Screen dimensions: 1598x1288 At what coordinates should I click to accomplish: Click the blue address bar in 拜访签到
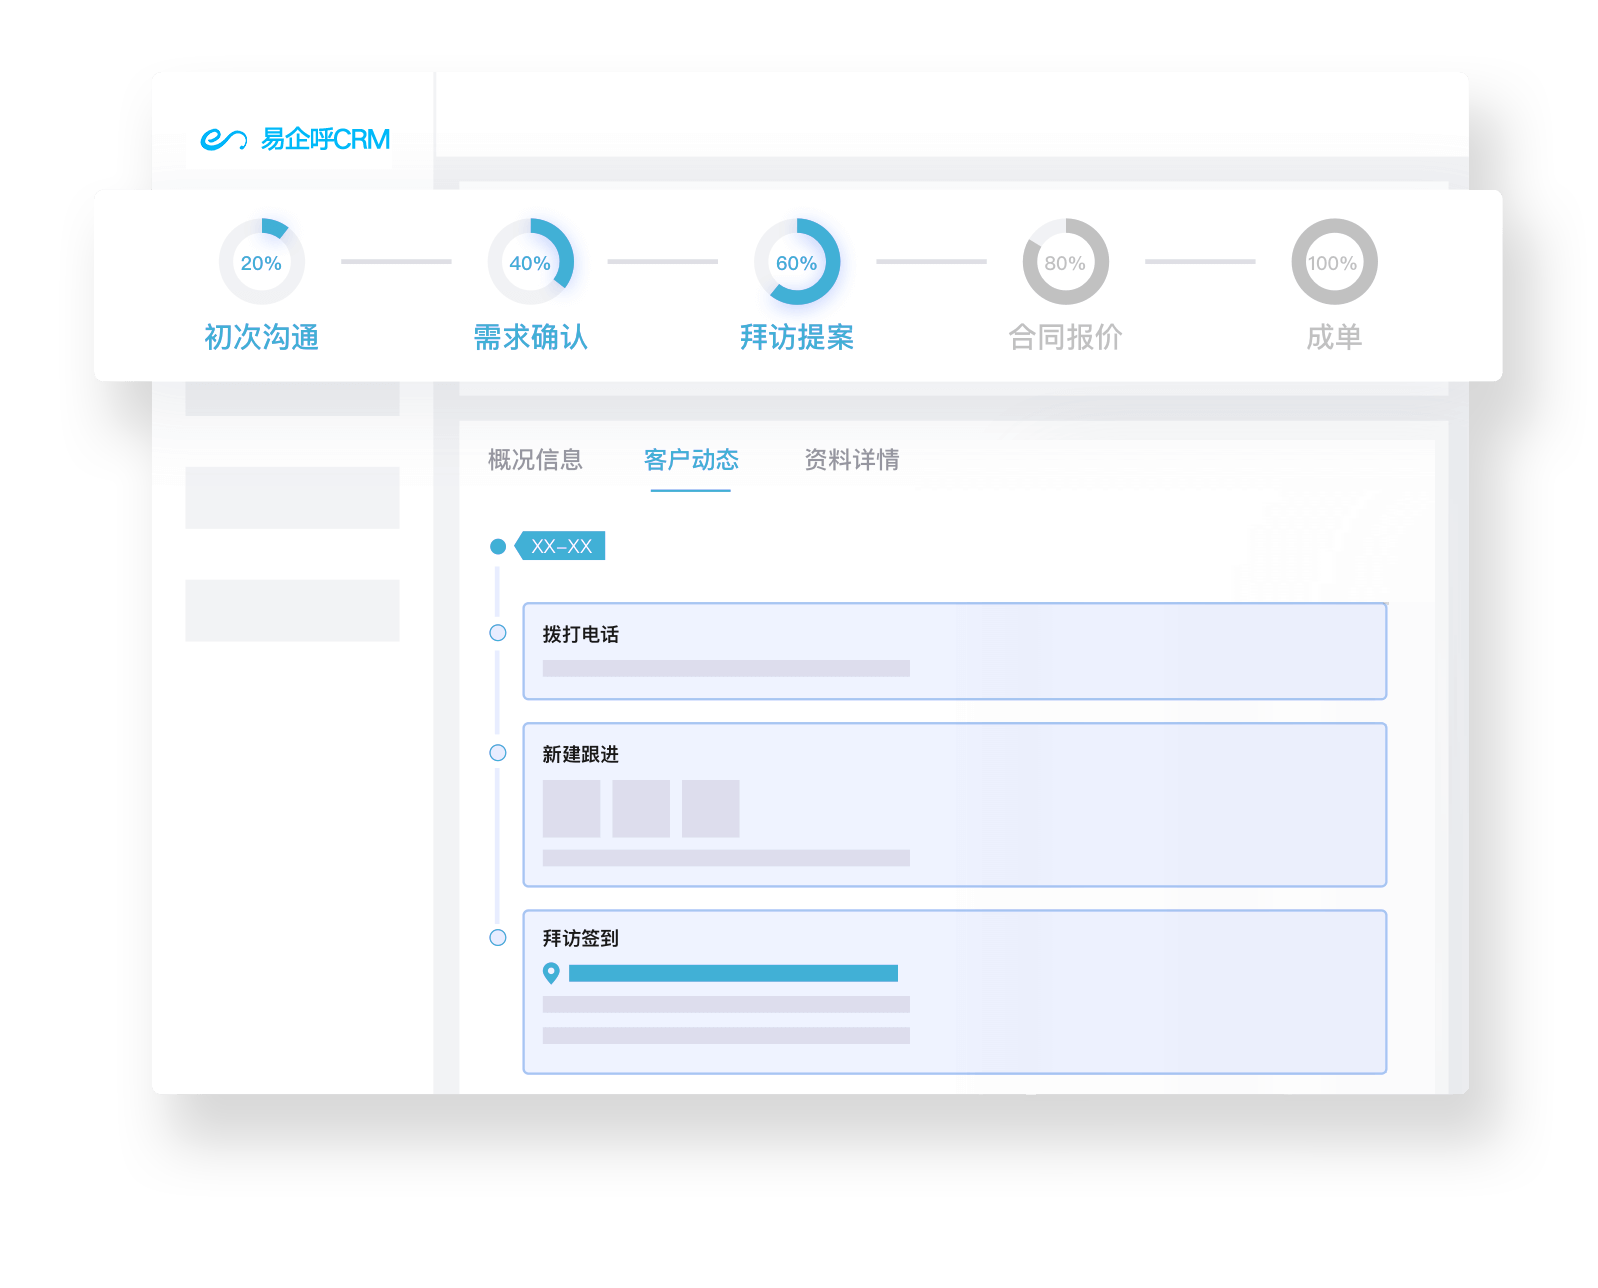733,973
